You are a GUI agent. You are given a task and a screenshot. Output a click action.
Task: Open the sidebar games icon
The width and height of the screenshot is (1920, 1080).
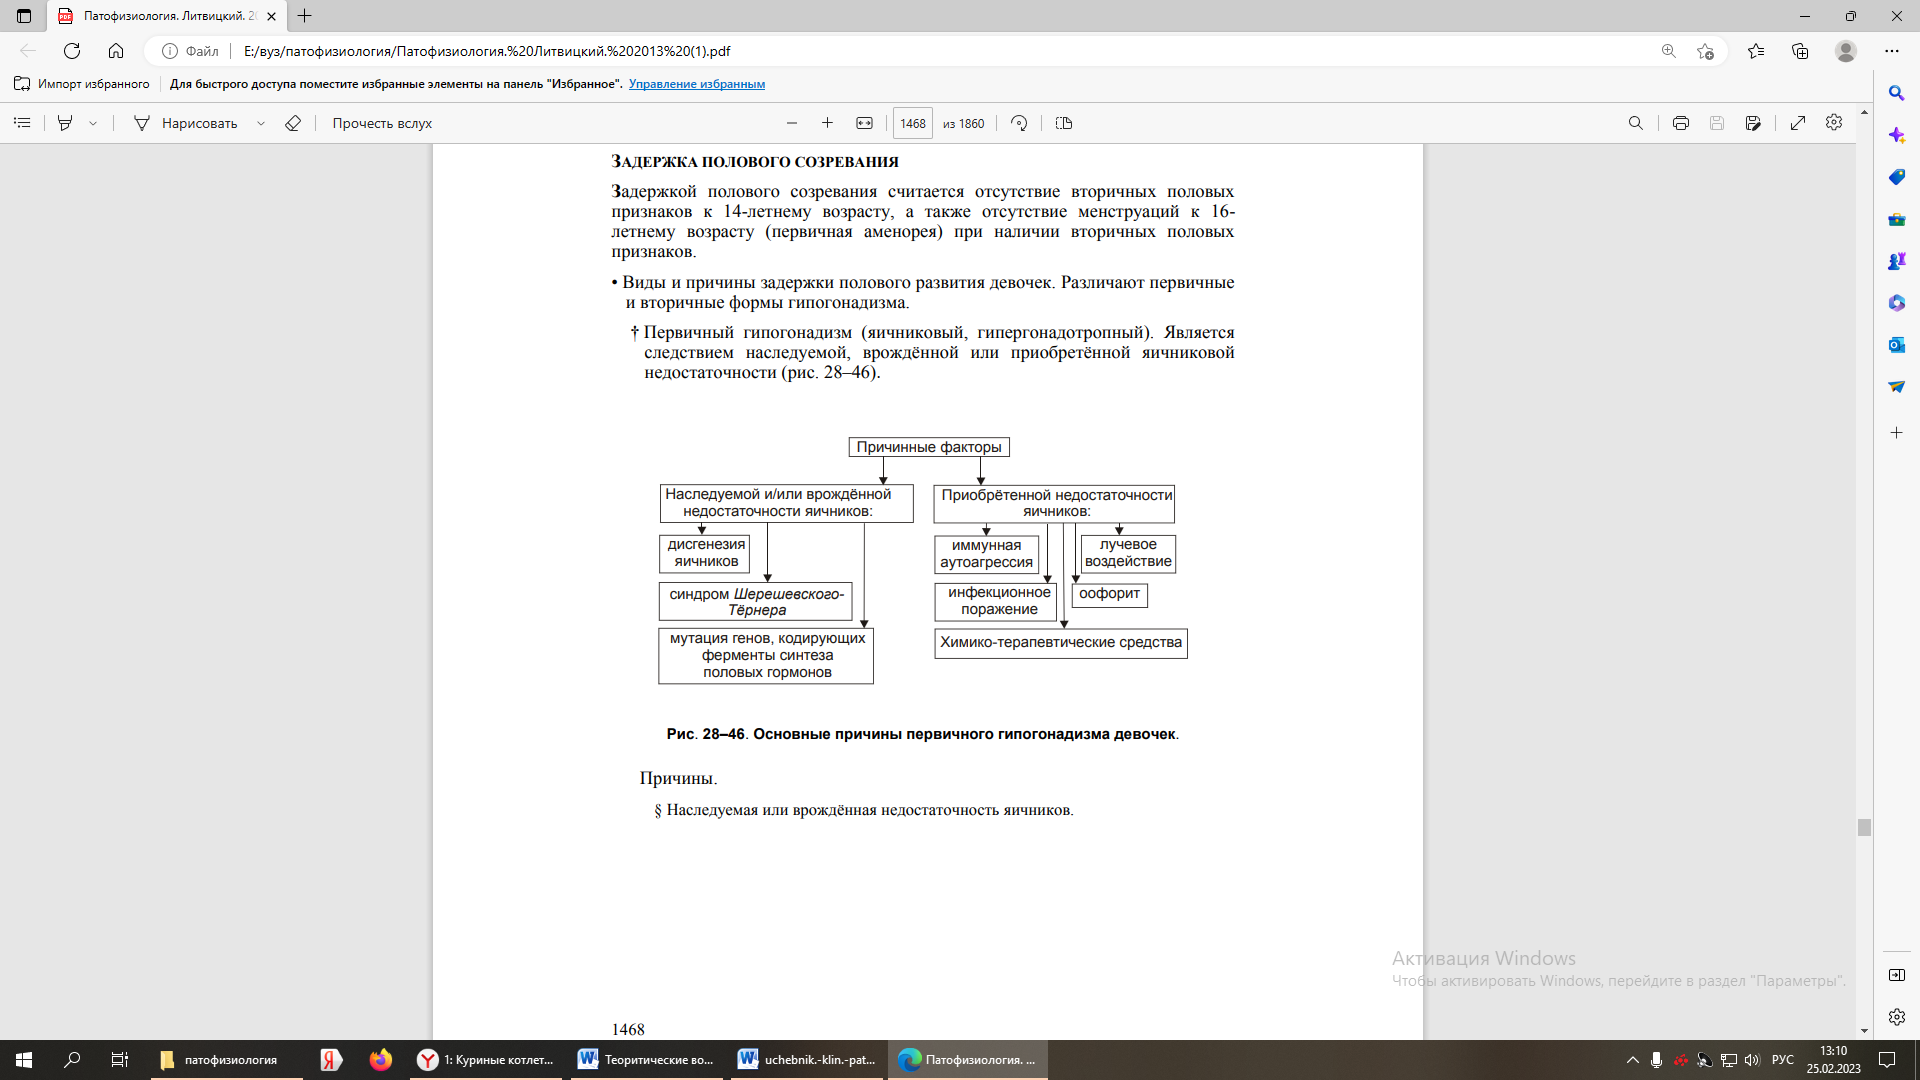pos(1896,261)
